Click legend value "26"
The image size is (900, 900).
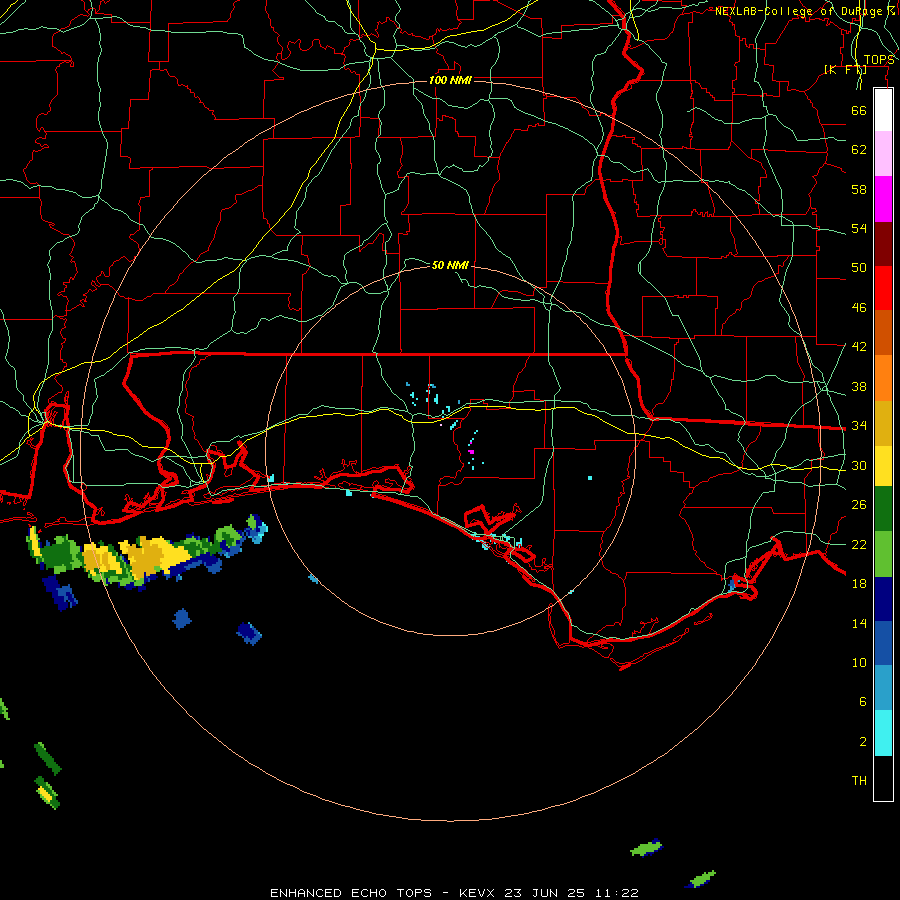coord(859,505)
